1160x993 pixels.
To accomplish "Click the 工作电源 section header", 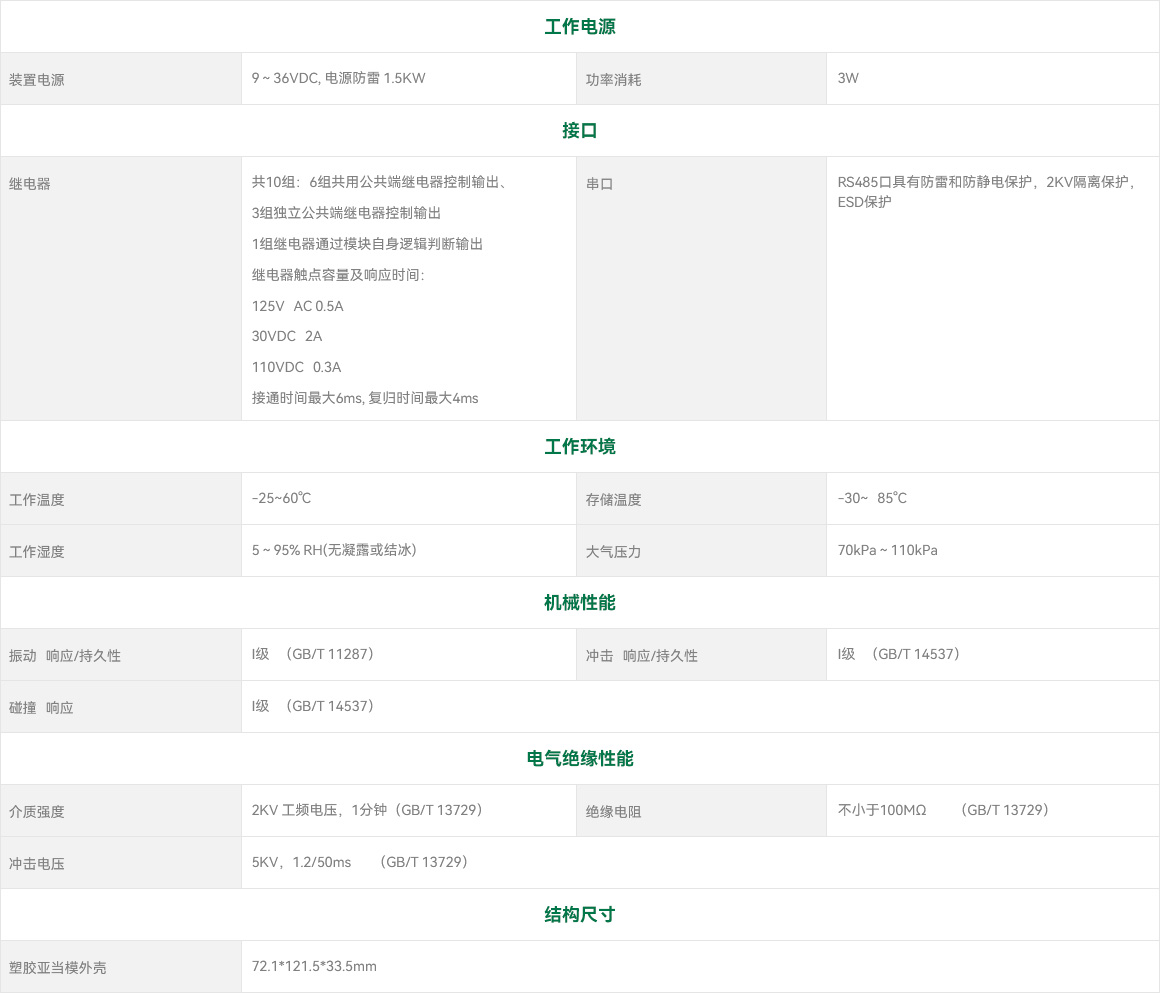I will 579,27.
